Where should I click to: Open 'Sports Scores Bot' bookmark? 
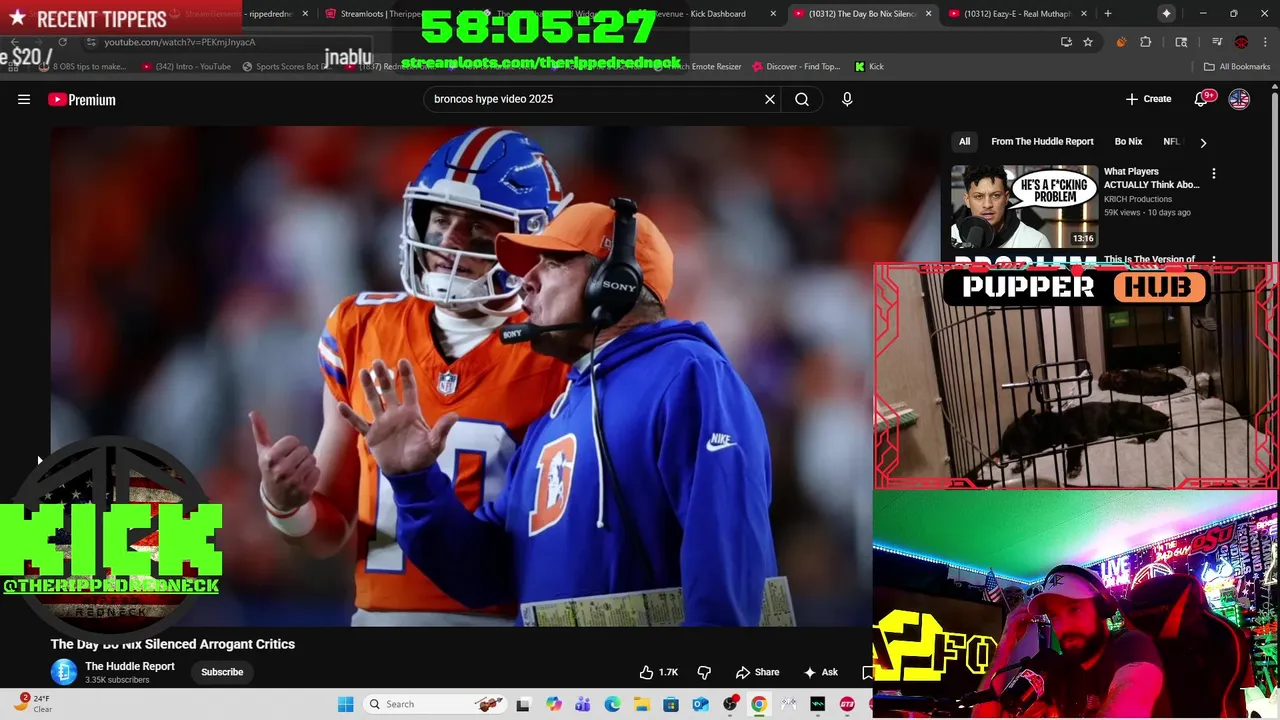coord(287,67)
